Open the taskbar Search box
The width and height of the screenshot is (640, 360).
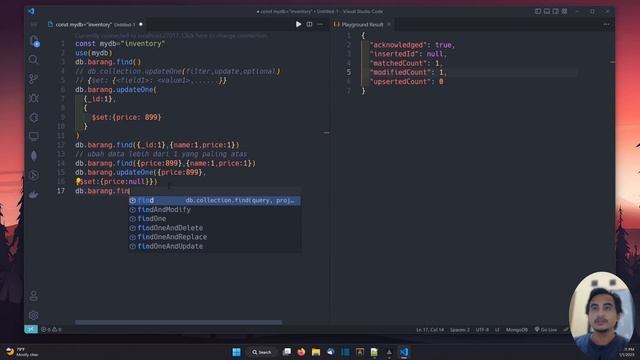[262, 352]
